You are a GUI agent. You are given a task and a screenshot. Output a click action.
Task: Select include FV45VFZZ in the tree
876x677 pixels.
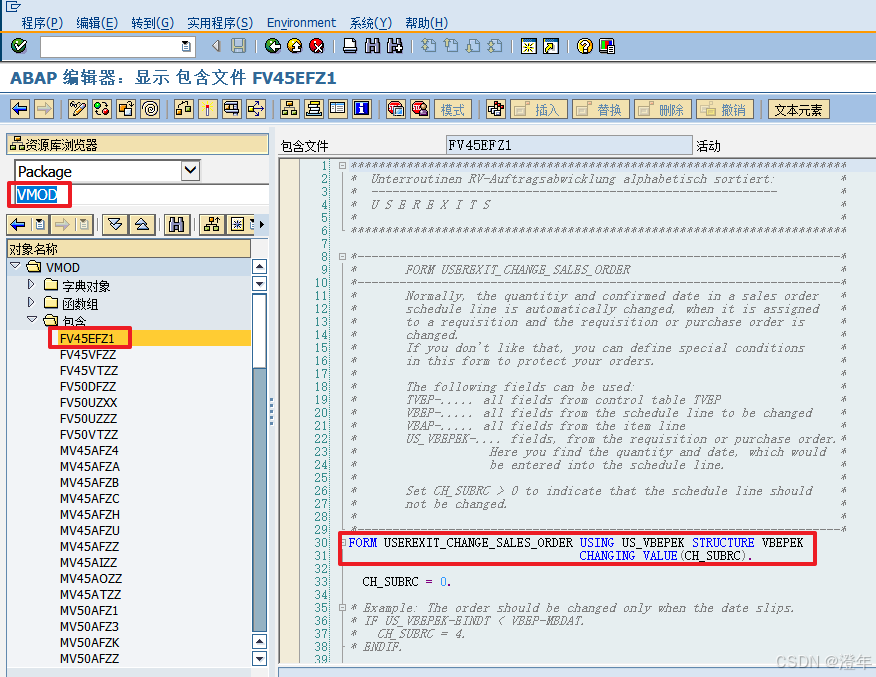(88, 354)
